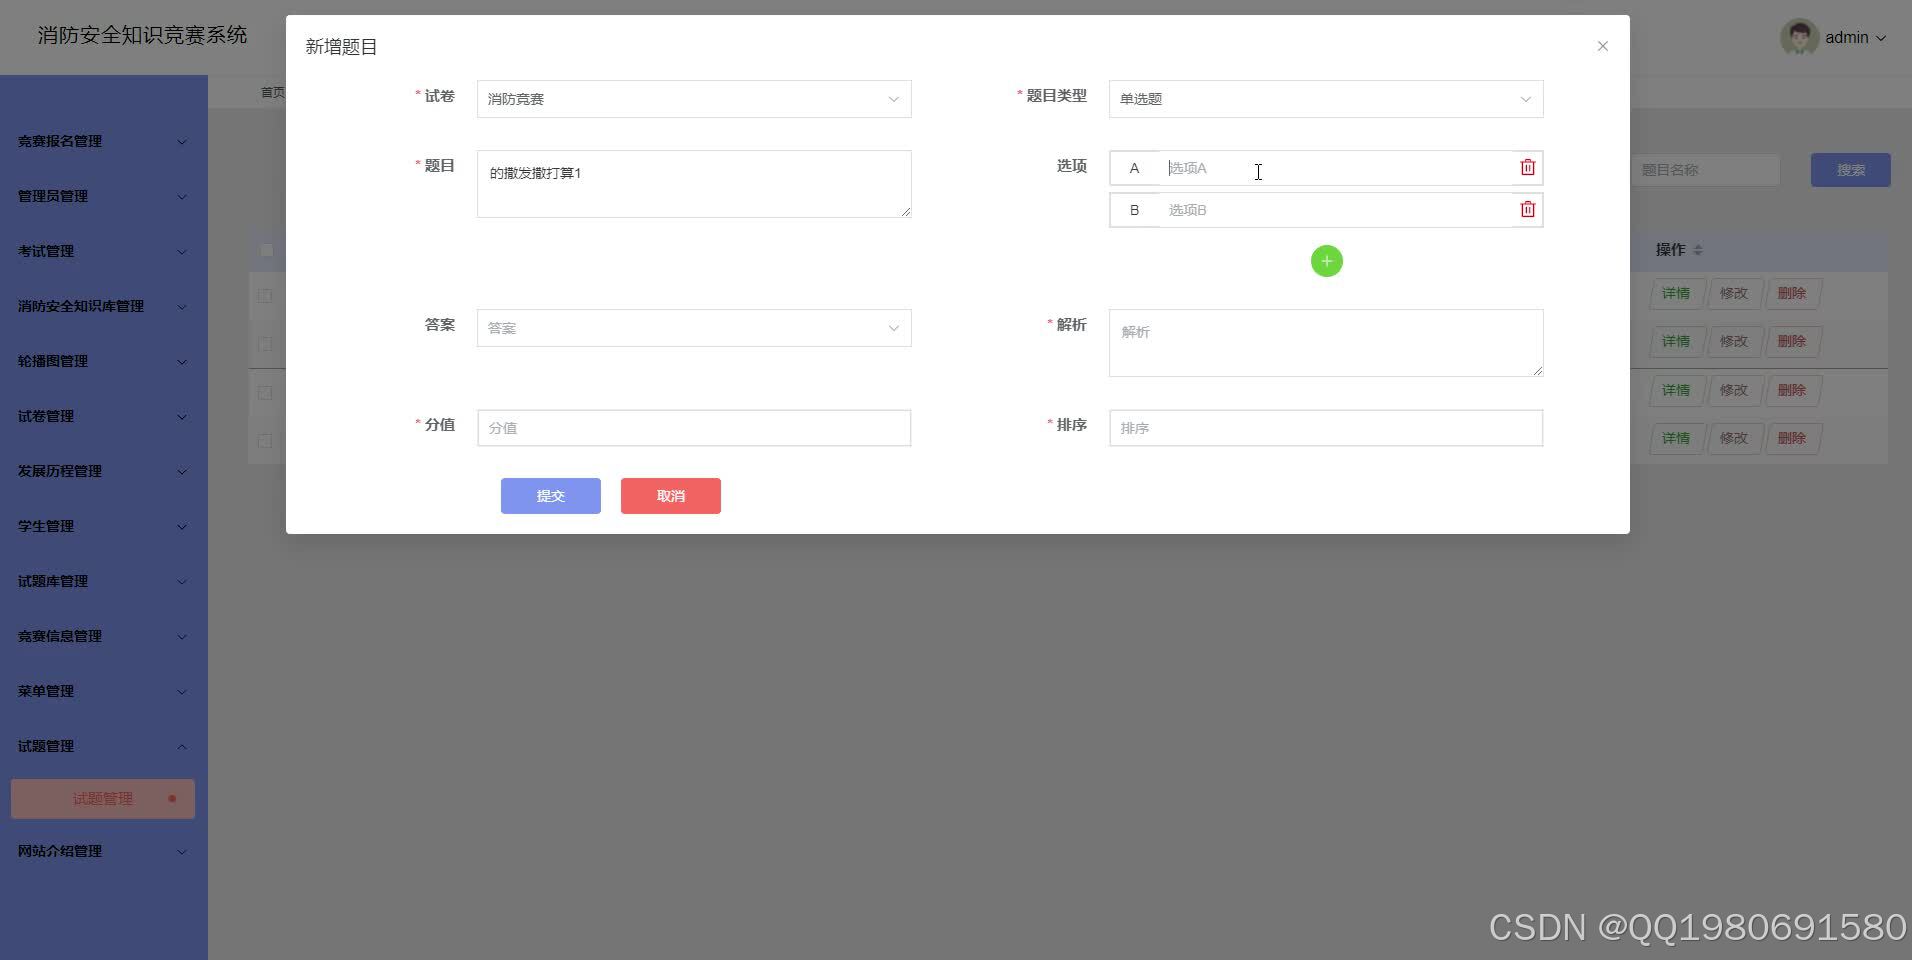Check the first question row checkbox
The height and width of the screenshot is (960, 1912).
point(265,295)
